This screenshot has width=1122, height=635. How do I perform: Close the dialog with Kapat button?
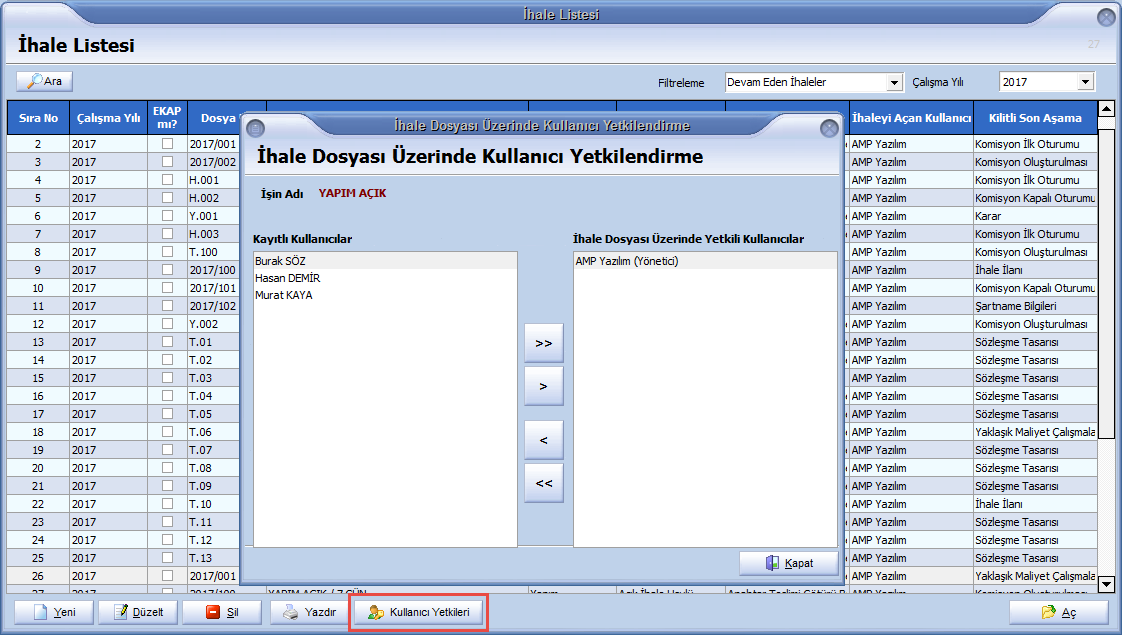788,563
